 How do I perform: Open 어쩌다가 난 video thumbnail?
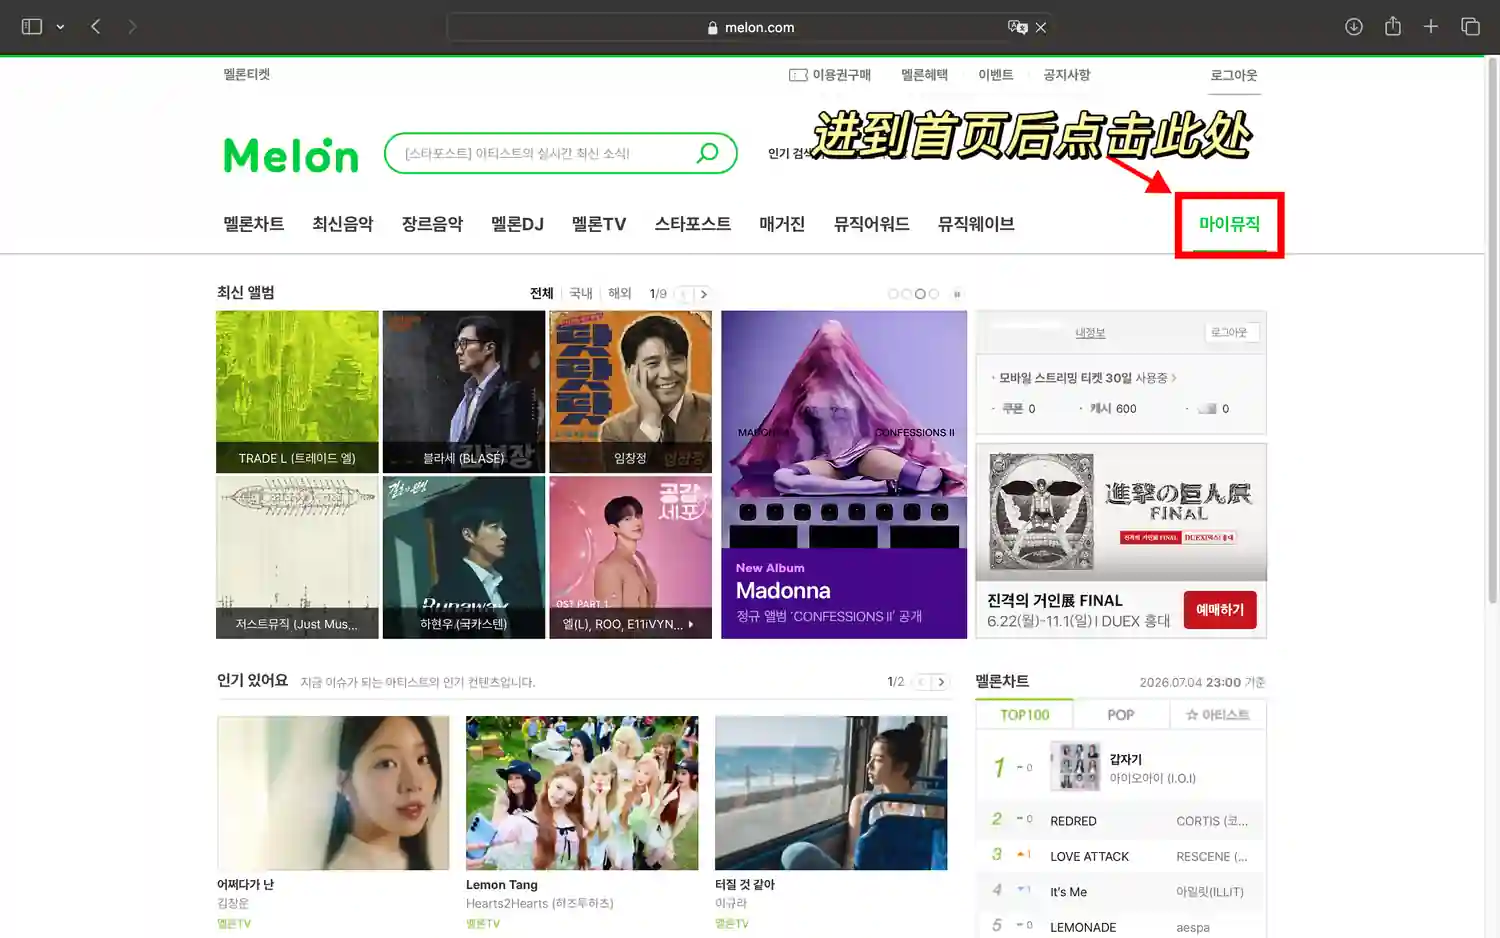(x=333, y=793)
